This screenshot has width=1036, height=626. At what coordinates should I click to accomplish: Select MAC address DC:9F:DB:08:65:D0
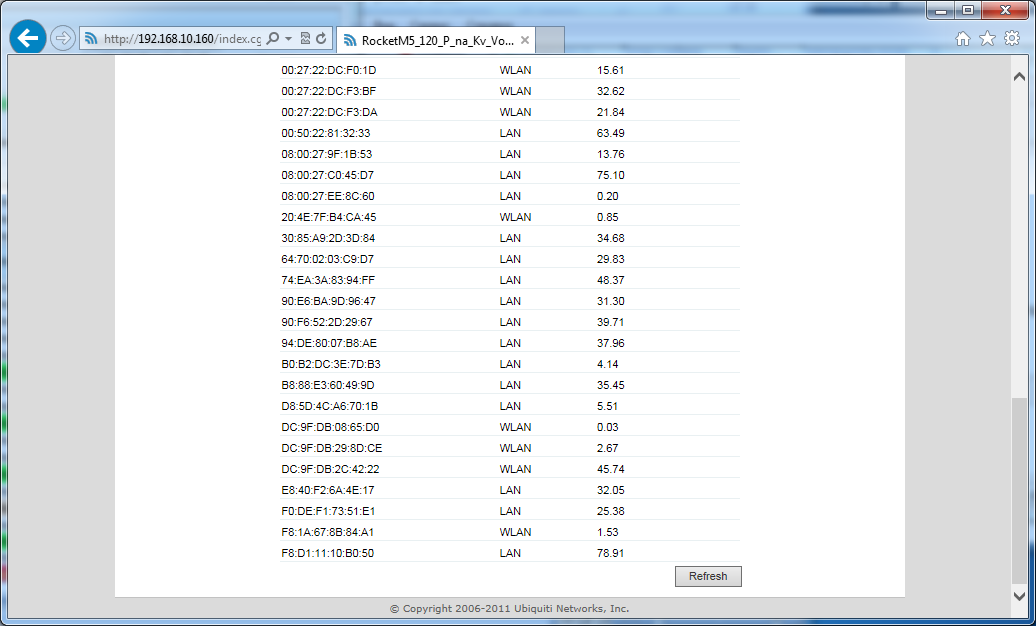tap(330, 427)
